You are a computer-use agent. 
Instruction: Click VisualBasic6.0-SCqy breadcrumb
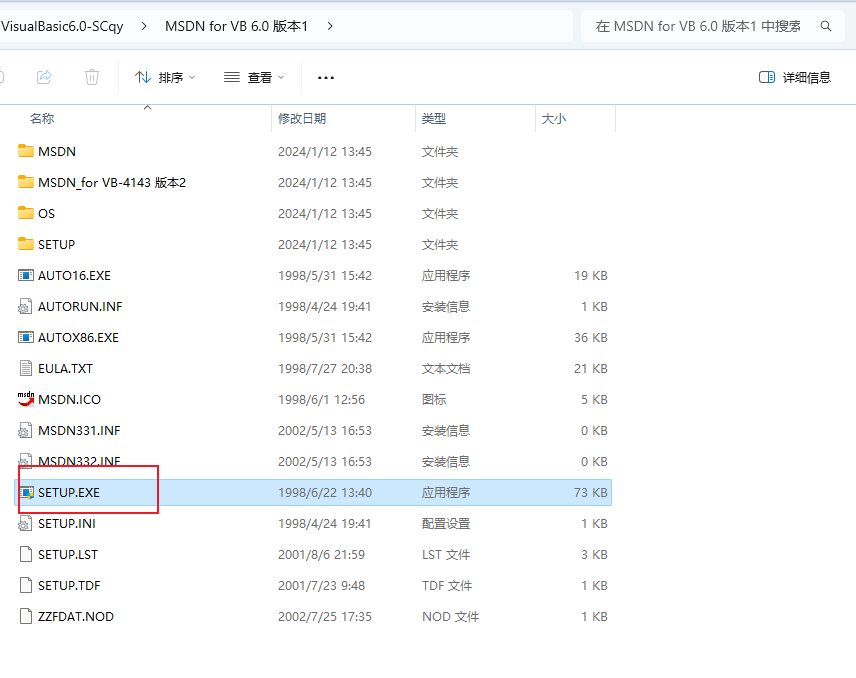click(62, 26)
